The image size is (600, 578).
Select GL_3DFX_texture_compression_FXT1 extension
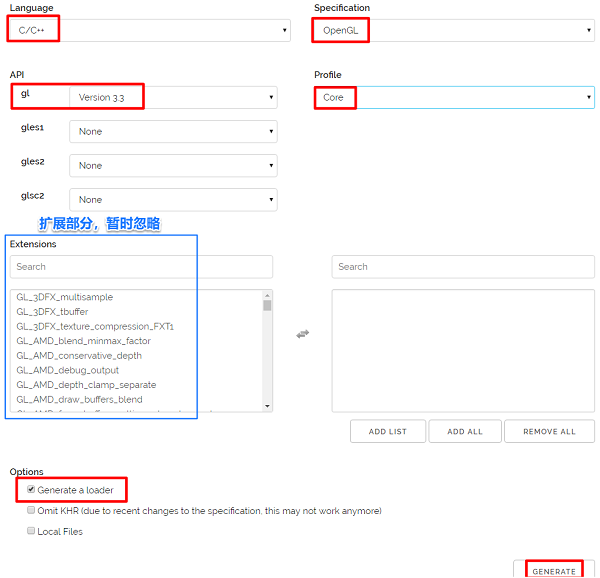95,326
